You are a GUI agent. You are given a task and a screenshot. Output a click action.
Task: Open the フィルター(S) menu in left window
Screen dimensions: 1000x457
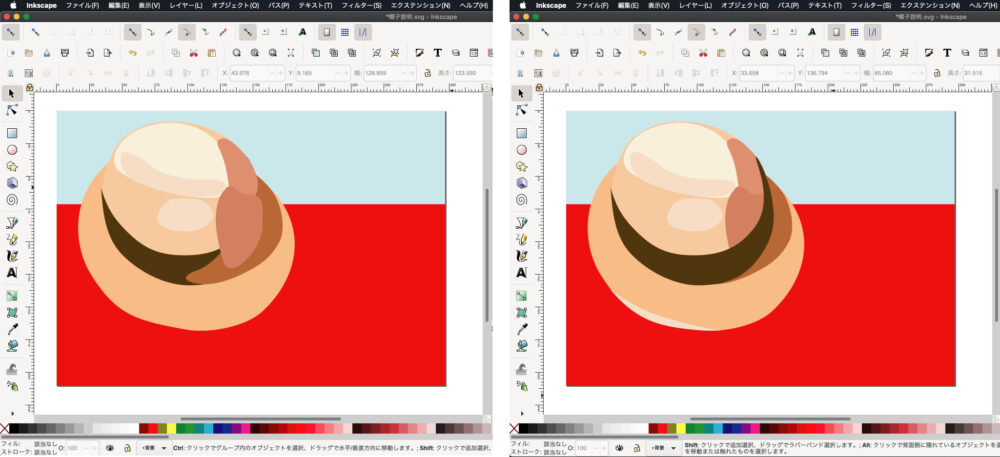[x=360, y=6]
